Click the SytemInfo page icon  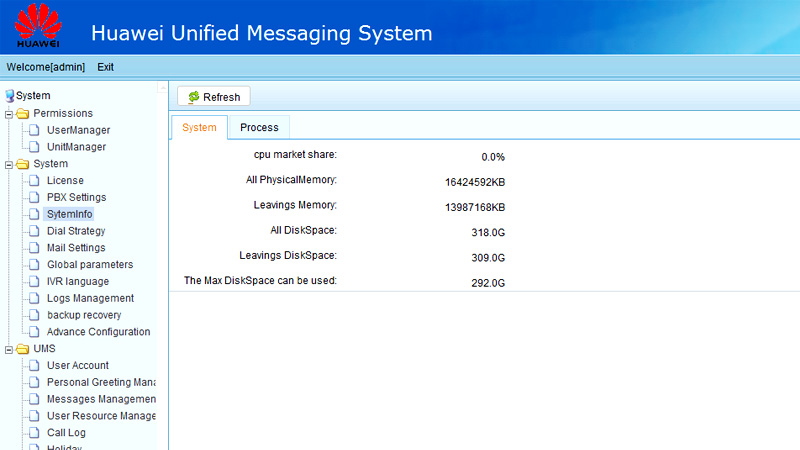pyautogui.click(x=34, y=214)
